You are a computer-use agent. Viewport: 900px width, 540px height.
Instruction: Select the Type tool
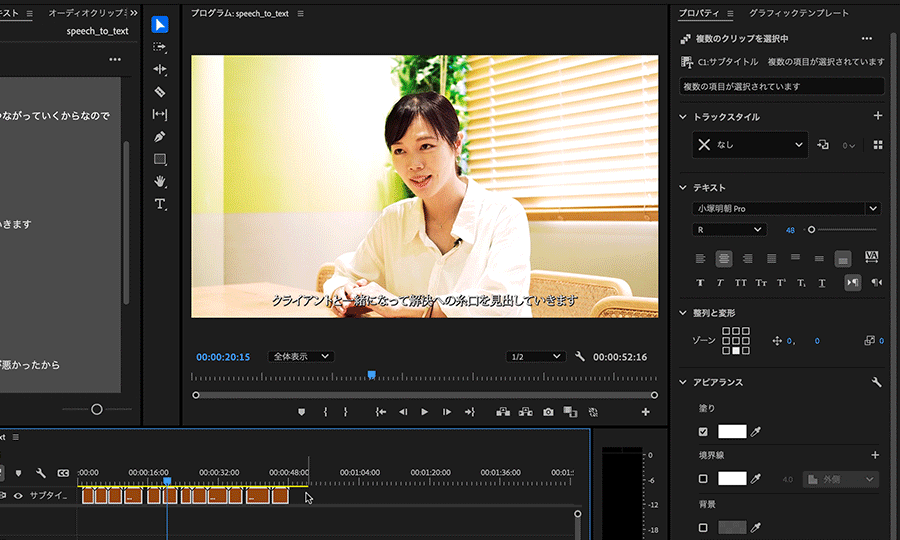pos(160,204)
